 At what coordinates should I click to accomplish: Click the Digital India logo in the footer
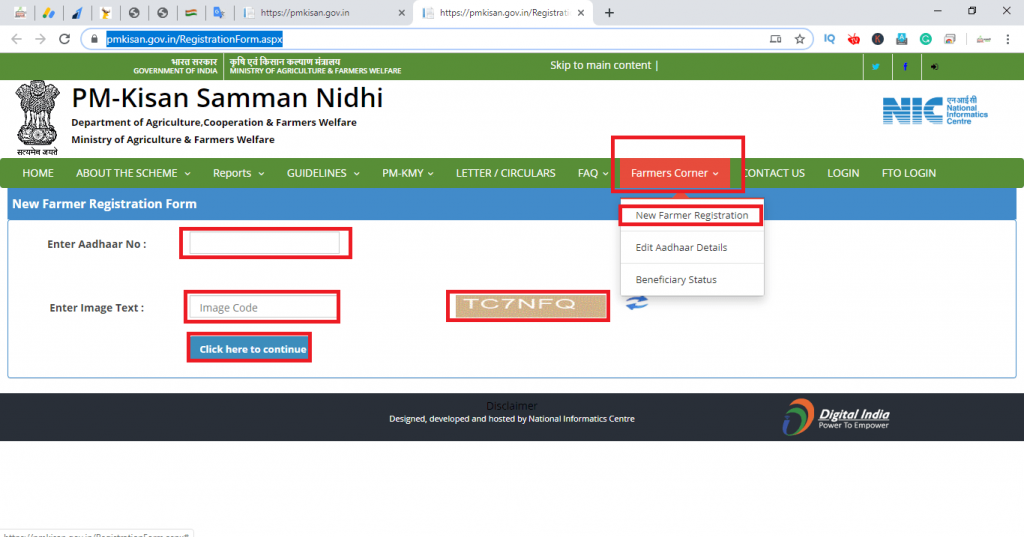pos(836,417)
